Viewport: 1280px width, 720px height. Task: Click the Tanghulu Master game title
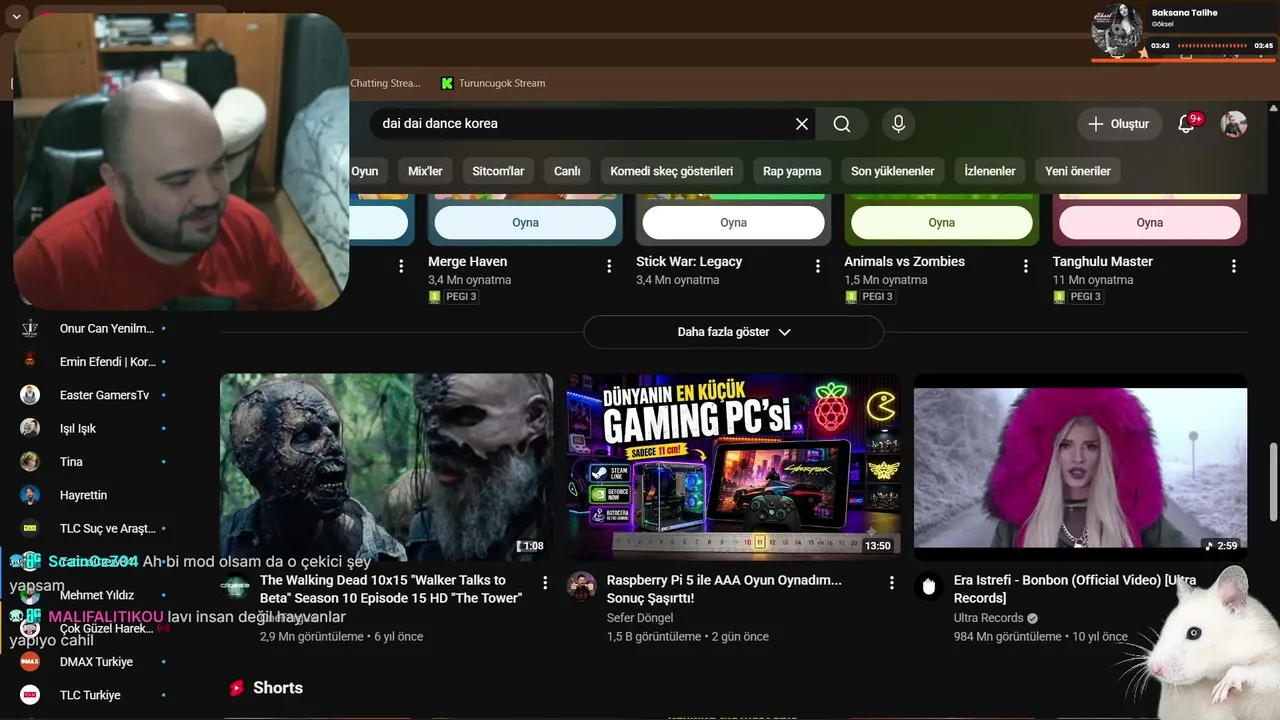1103,262
